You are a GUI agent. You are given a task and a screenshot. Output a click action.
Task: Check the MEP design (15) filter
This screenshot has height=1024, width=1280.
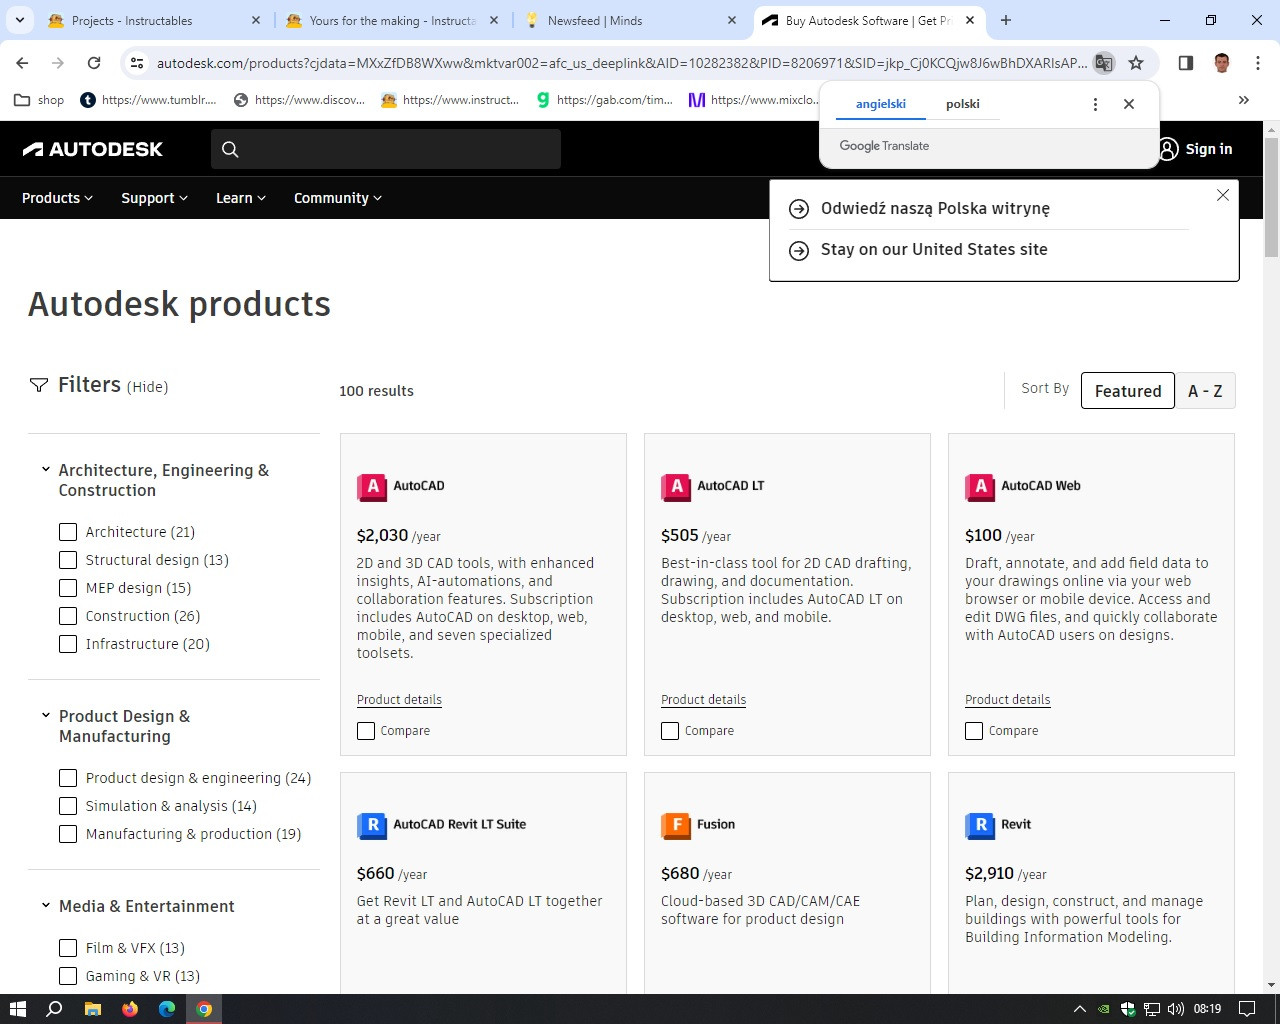click(x=68, y=588)
